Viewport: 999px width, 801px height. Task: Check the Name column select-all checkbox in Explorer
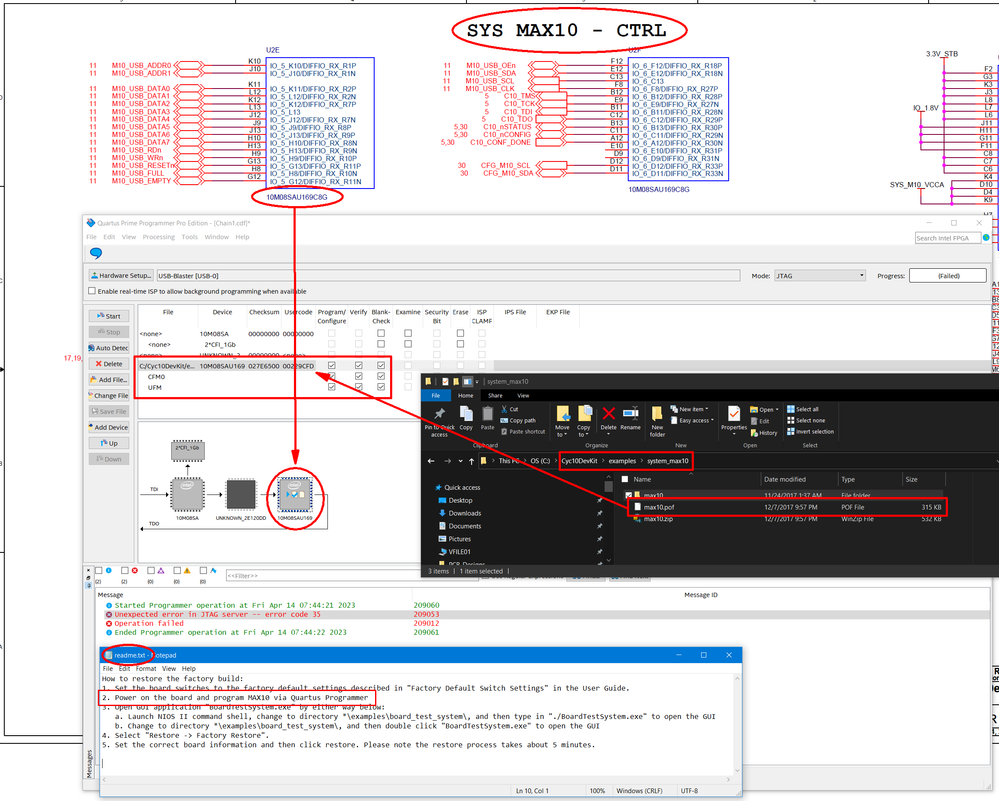624,479
